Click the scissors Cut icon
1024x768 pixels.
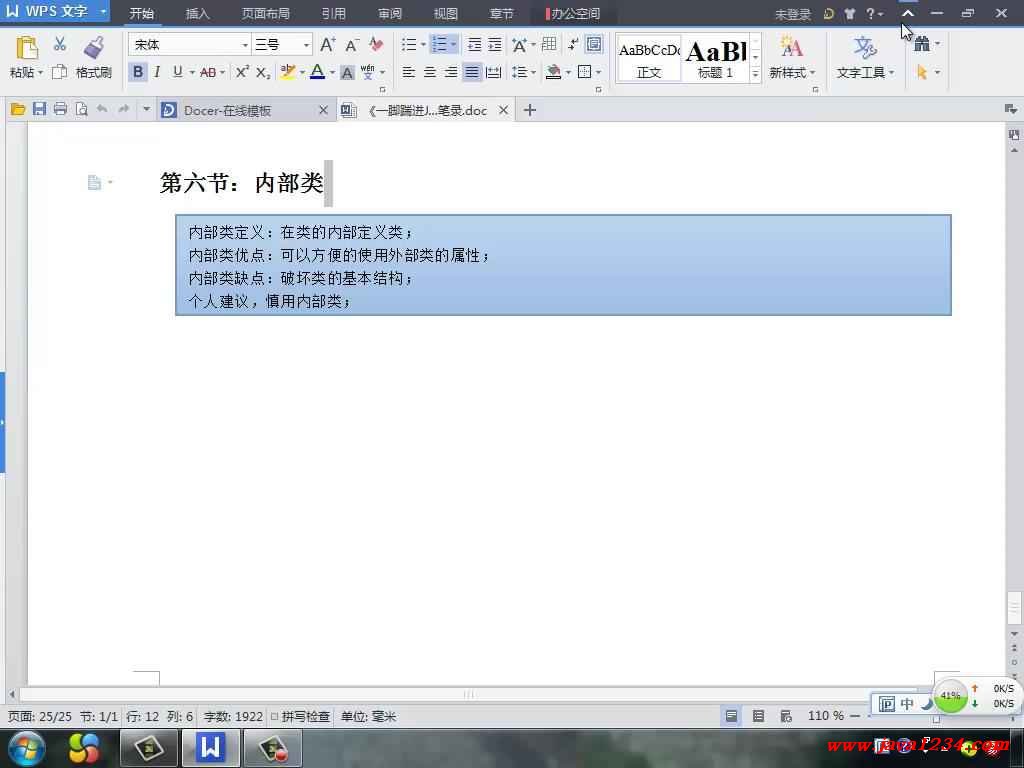click(60, 44)
